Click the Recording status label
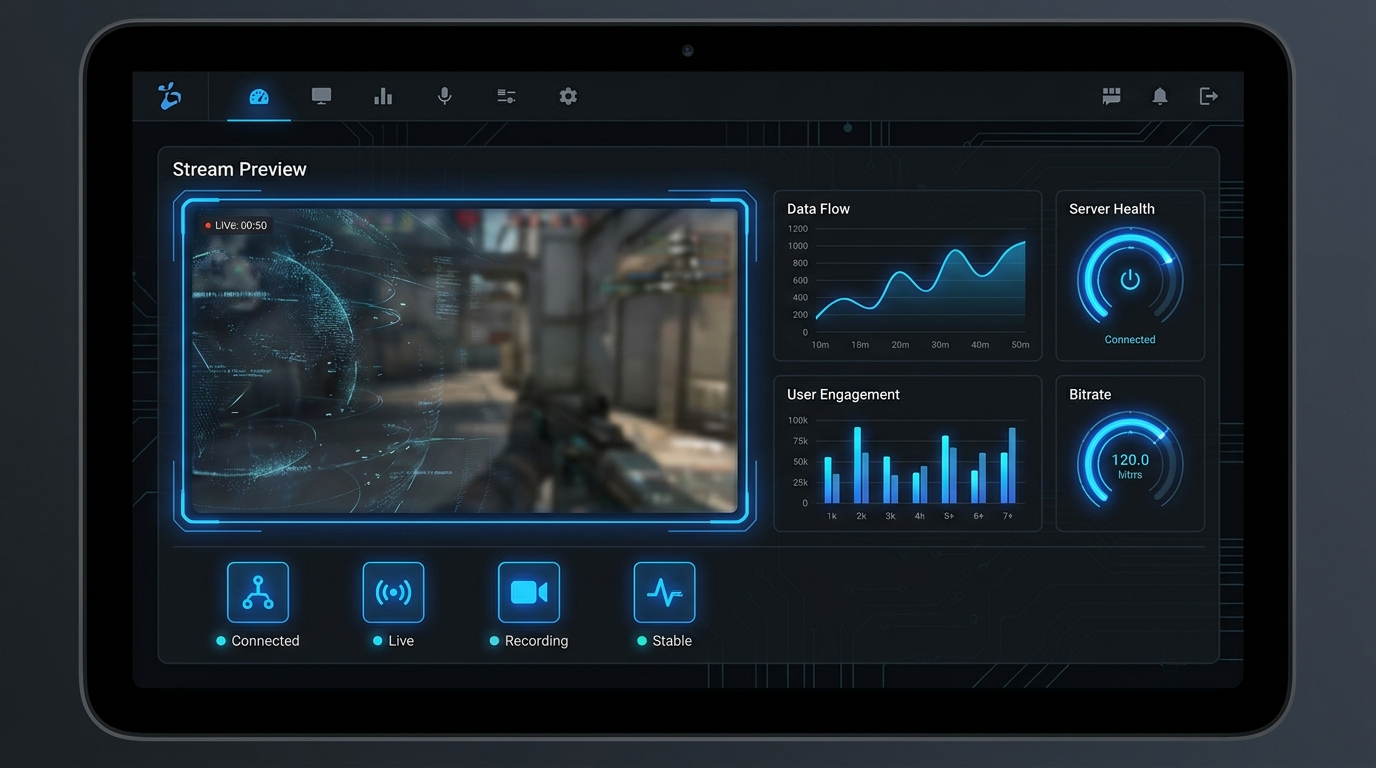Viewport: 1376px width, 768px height. [536, 641]
